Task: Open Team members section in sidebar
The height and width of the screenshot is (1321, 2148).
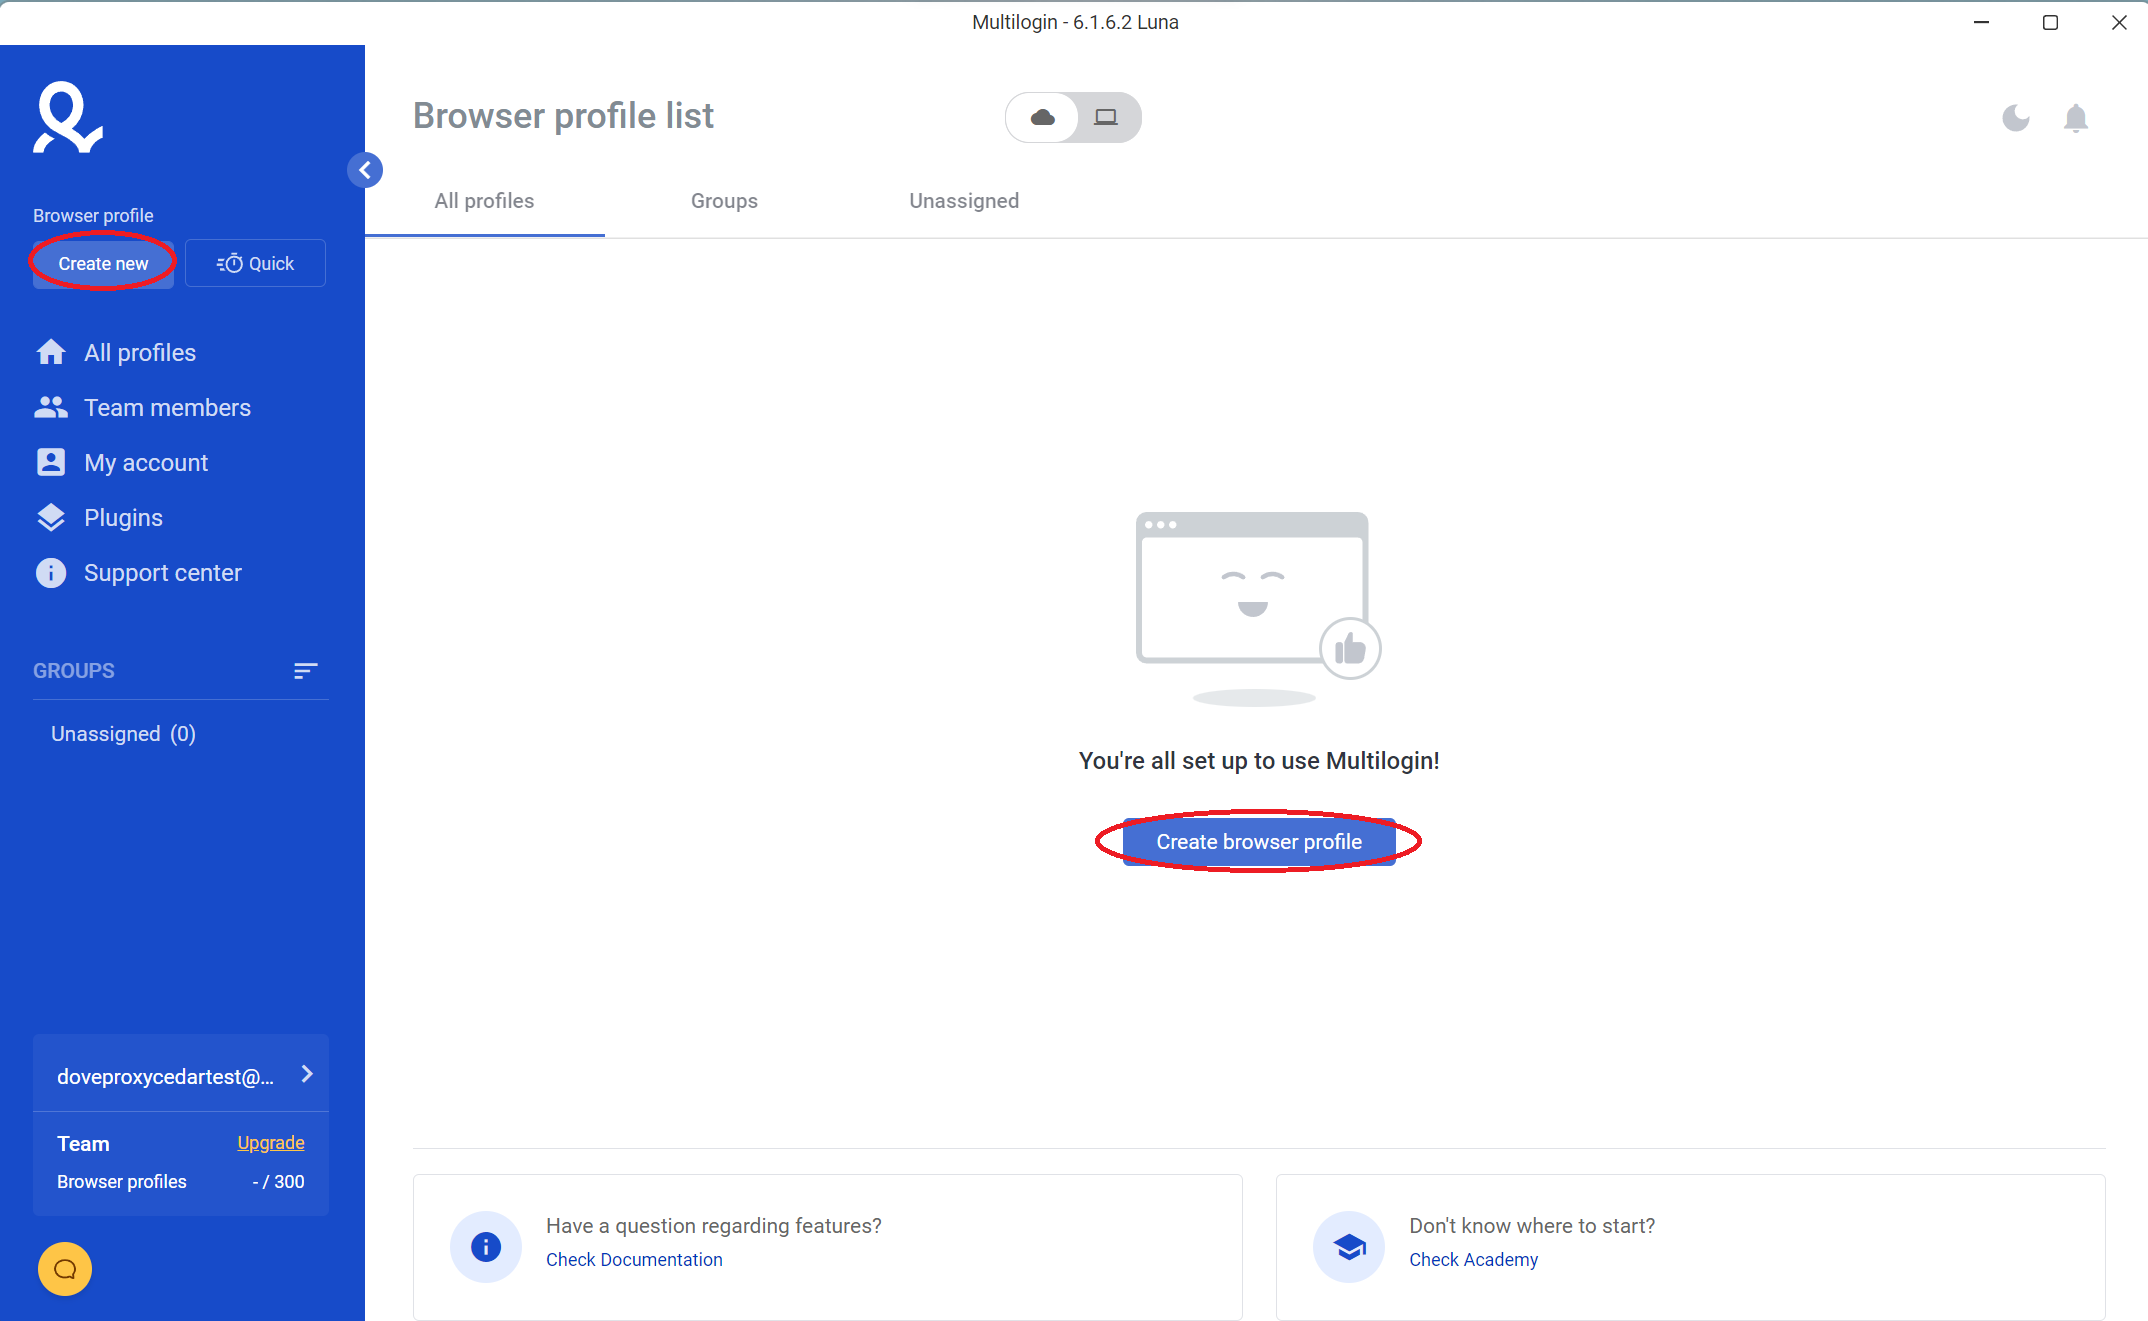Action: (x=167, y=407)
